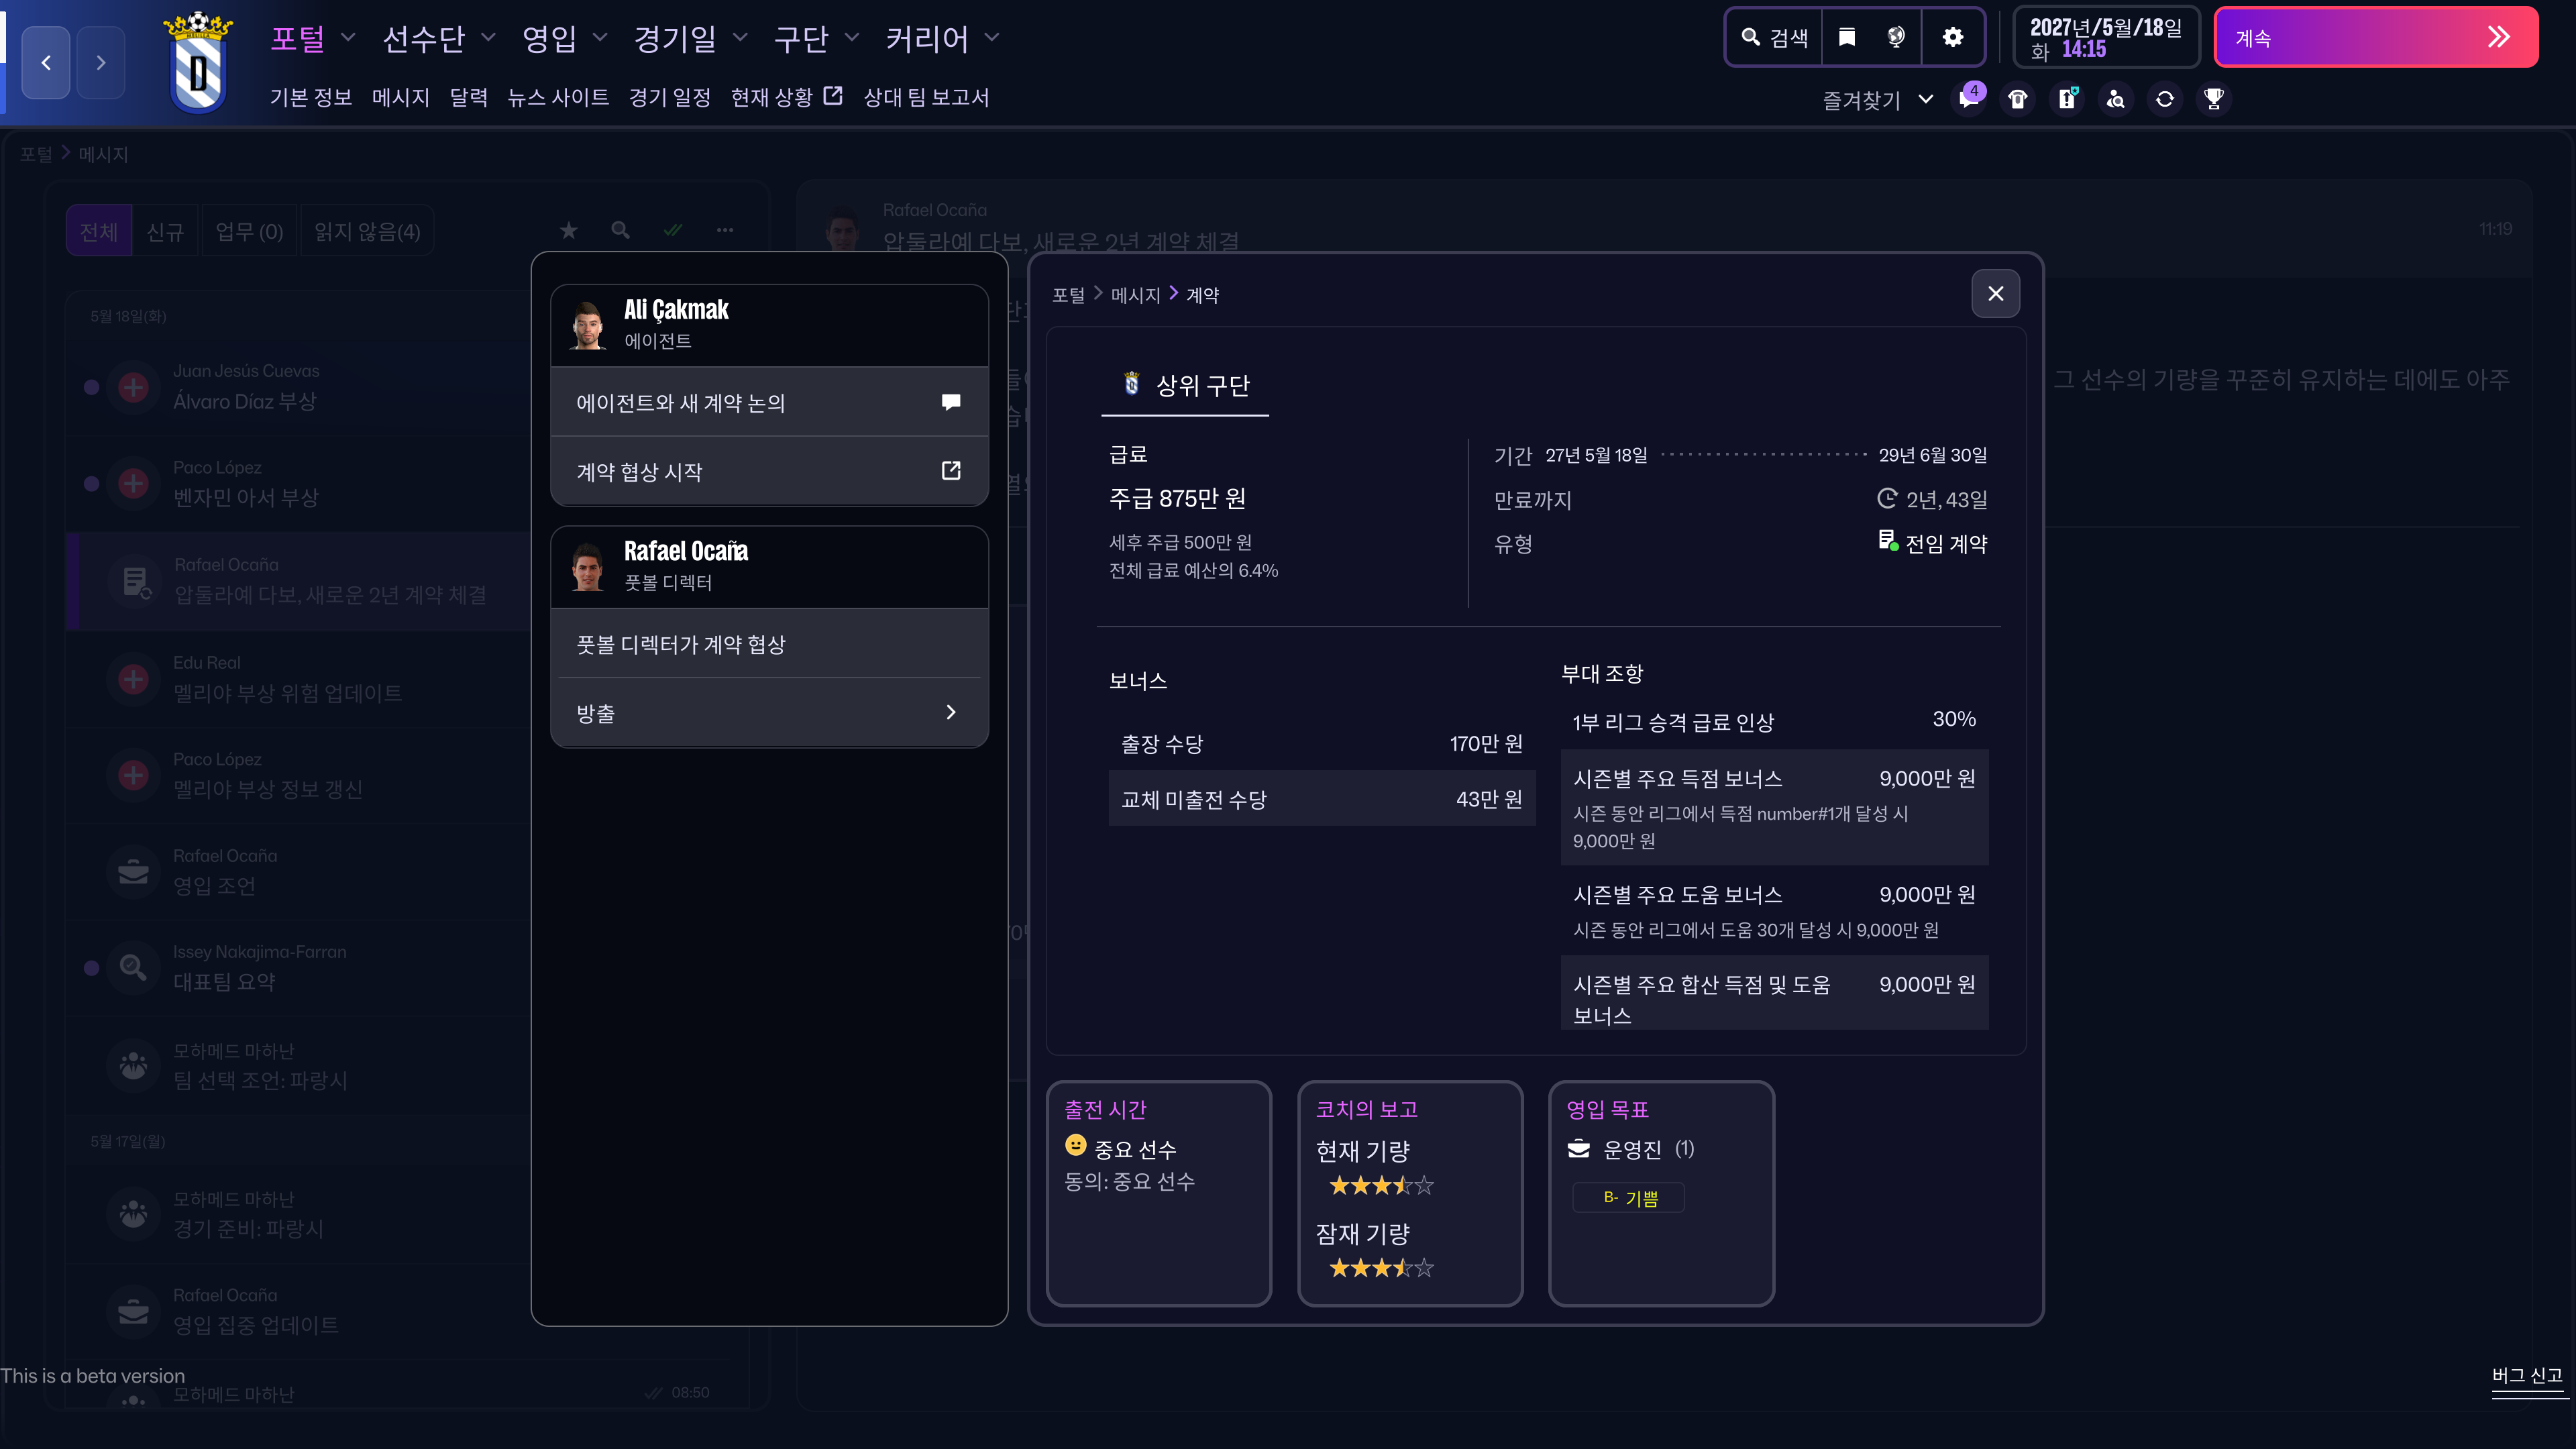Close the contract details panel

1995,294
